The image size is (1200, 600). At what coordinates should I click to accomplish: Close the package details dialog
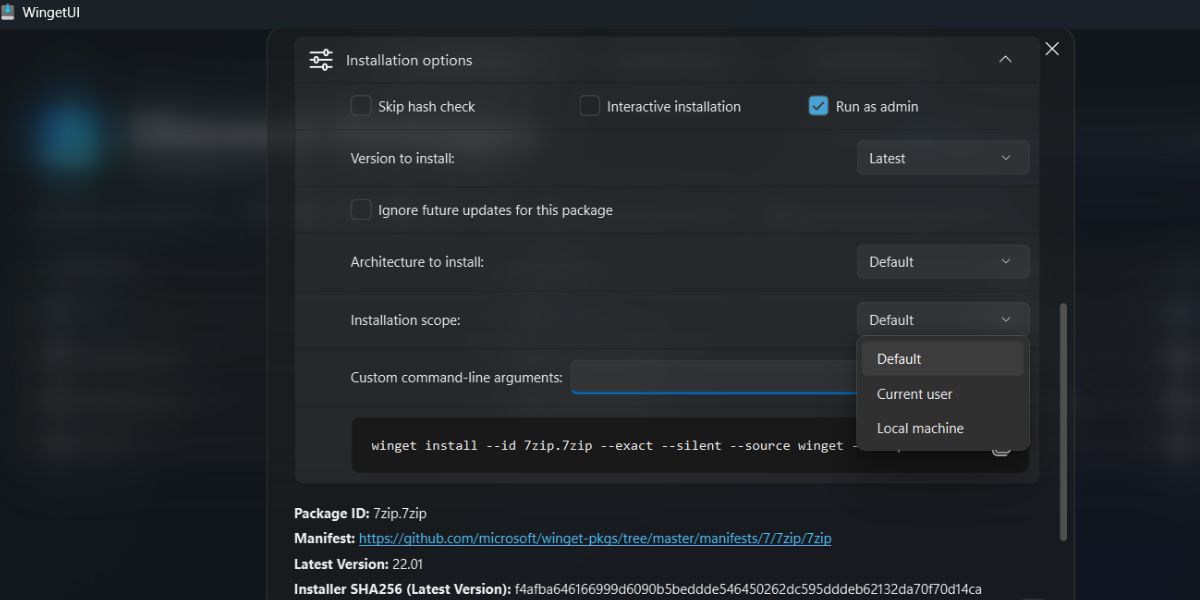[x=1052, y=49]
